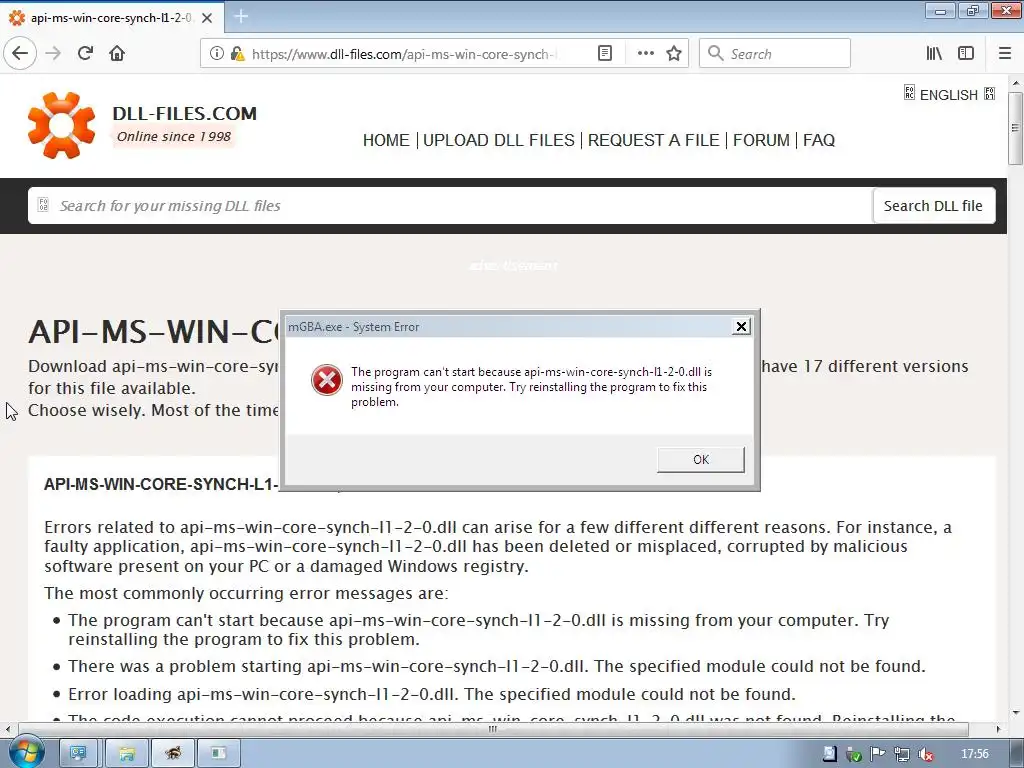The height and width of the screenshot is (768, 1024).
Task: Click the 'API-MS-WIN-CORE-SYNCH-L1-' section heading
Action: 161,485
